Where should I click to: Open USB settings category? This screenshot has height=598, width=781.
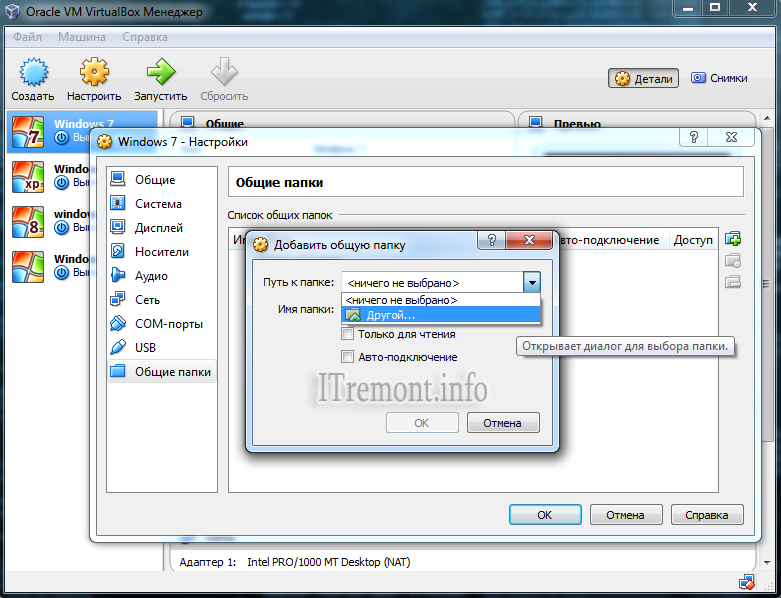[162, 348]
